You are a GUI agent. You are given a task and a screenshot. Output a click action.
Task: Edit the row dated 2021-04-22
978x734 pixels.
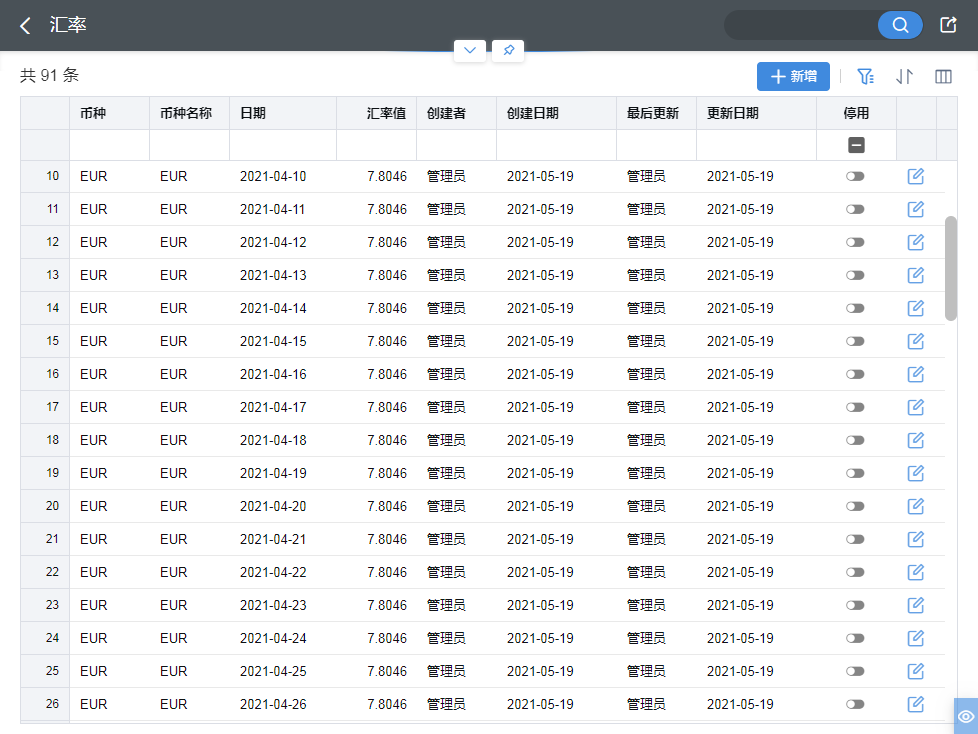click(x=916, y=572)
